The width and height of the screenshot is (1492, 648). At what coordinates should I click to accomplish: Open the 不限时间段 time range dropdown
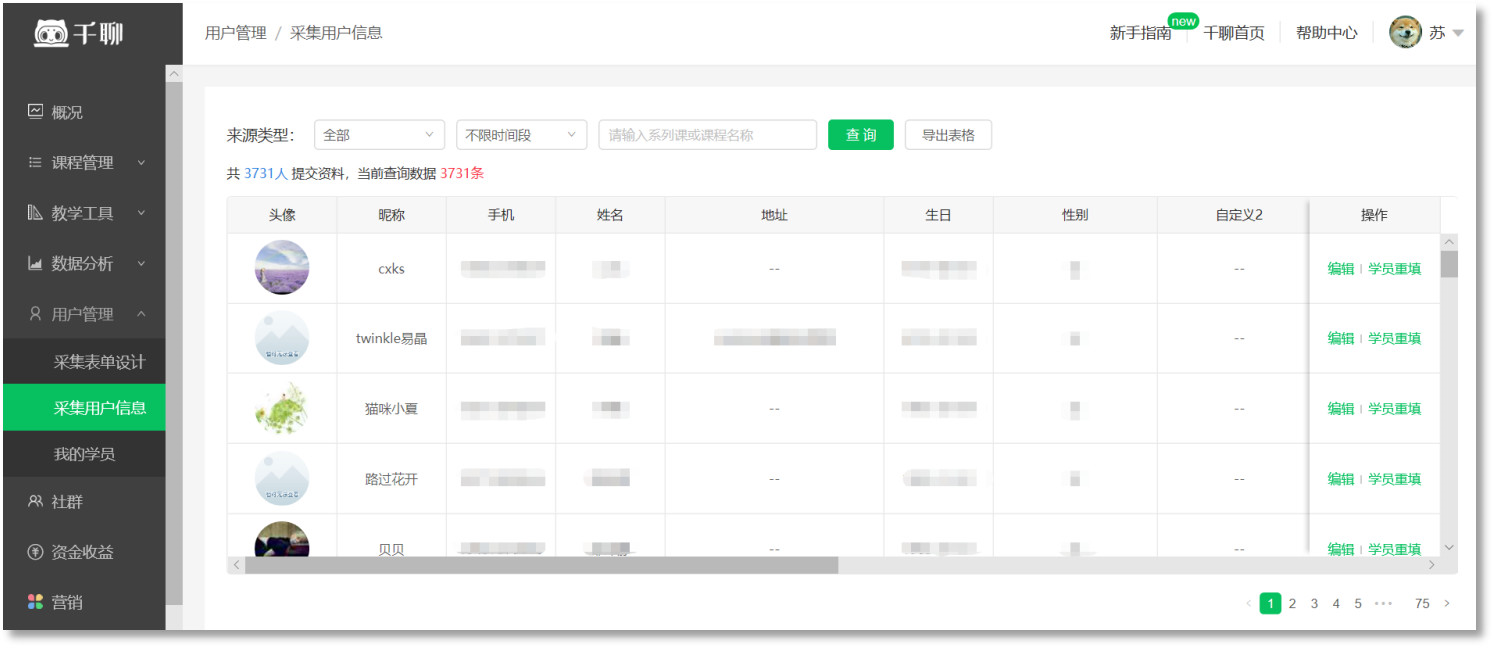(x=521, y=135)
